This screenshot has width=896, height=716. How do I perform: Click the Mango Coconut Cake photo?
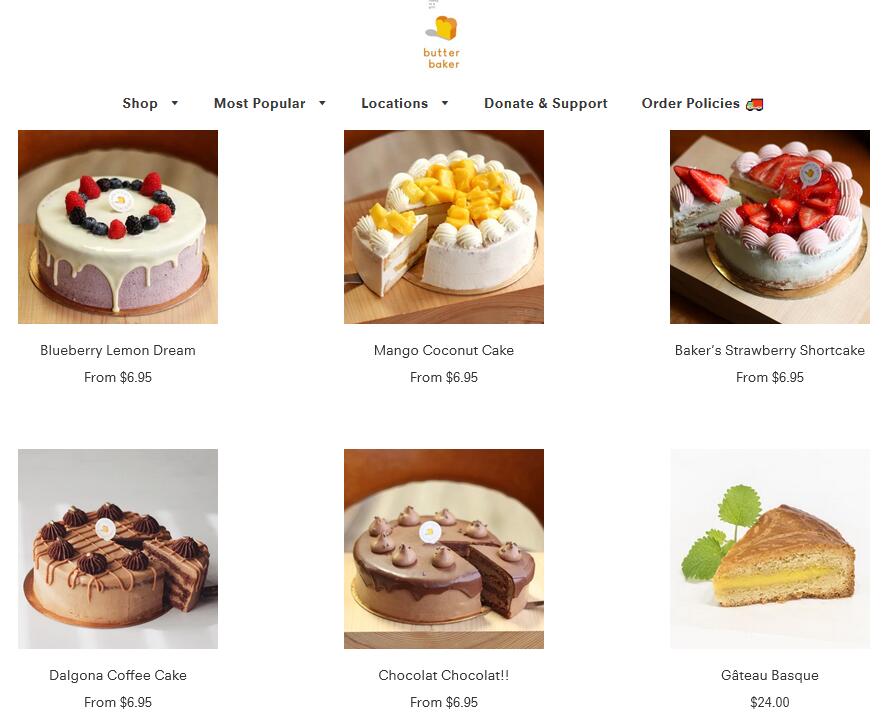(x=443, y=227)
